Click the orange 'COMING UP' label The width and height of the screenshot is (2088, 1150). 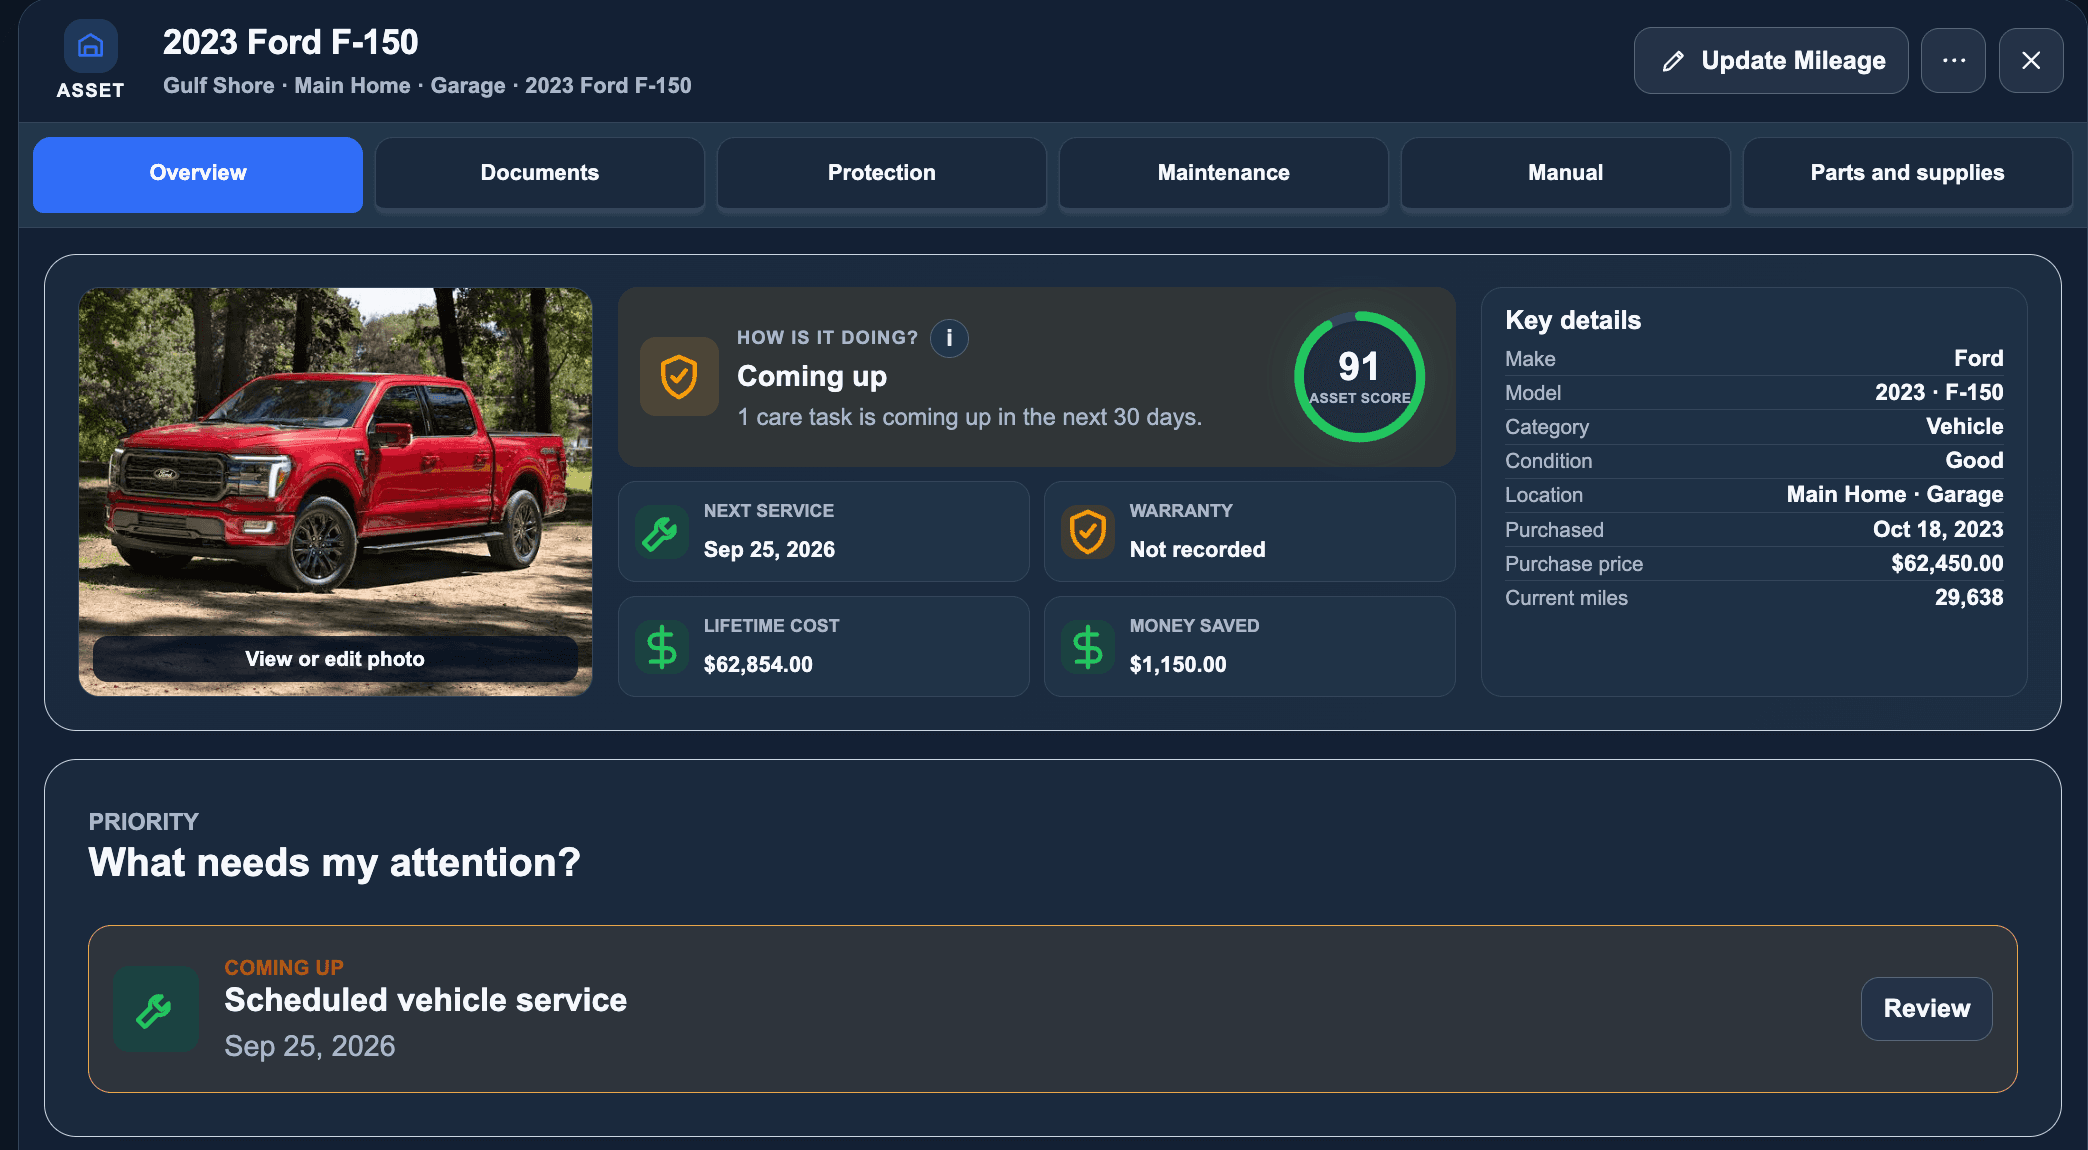284,968
